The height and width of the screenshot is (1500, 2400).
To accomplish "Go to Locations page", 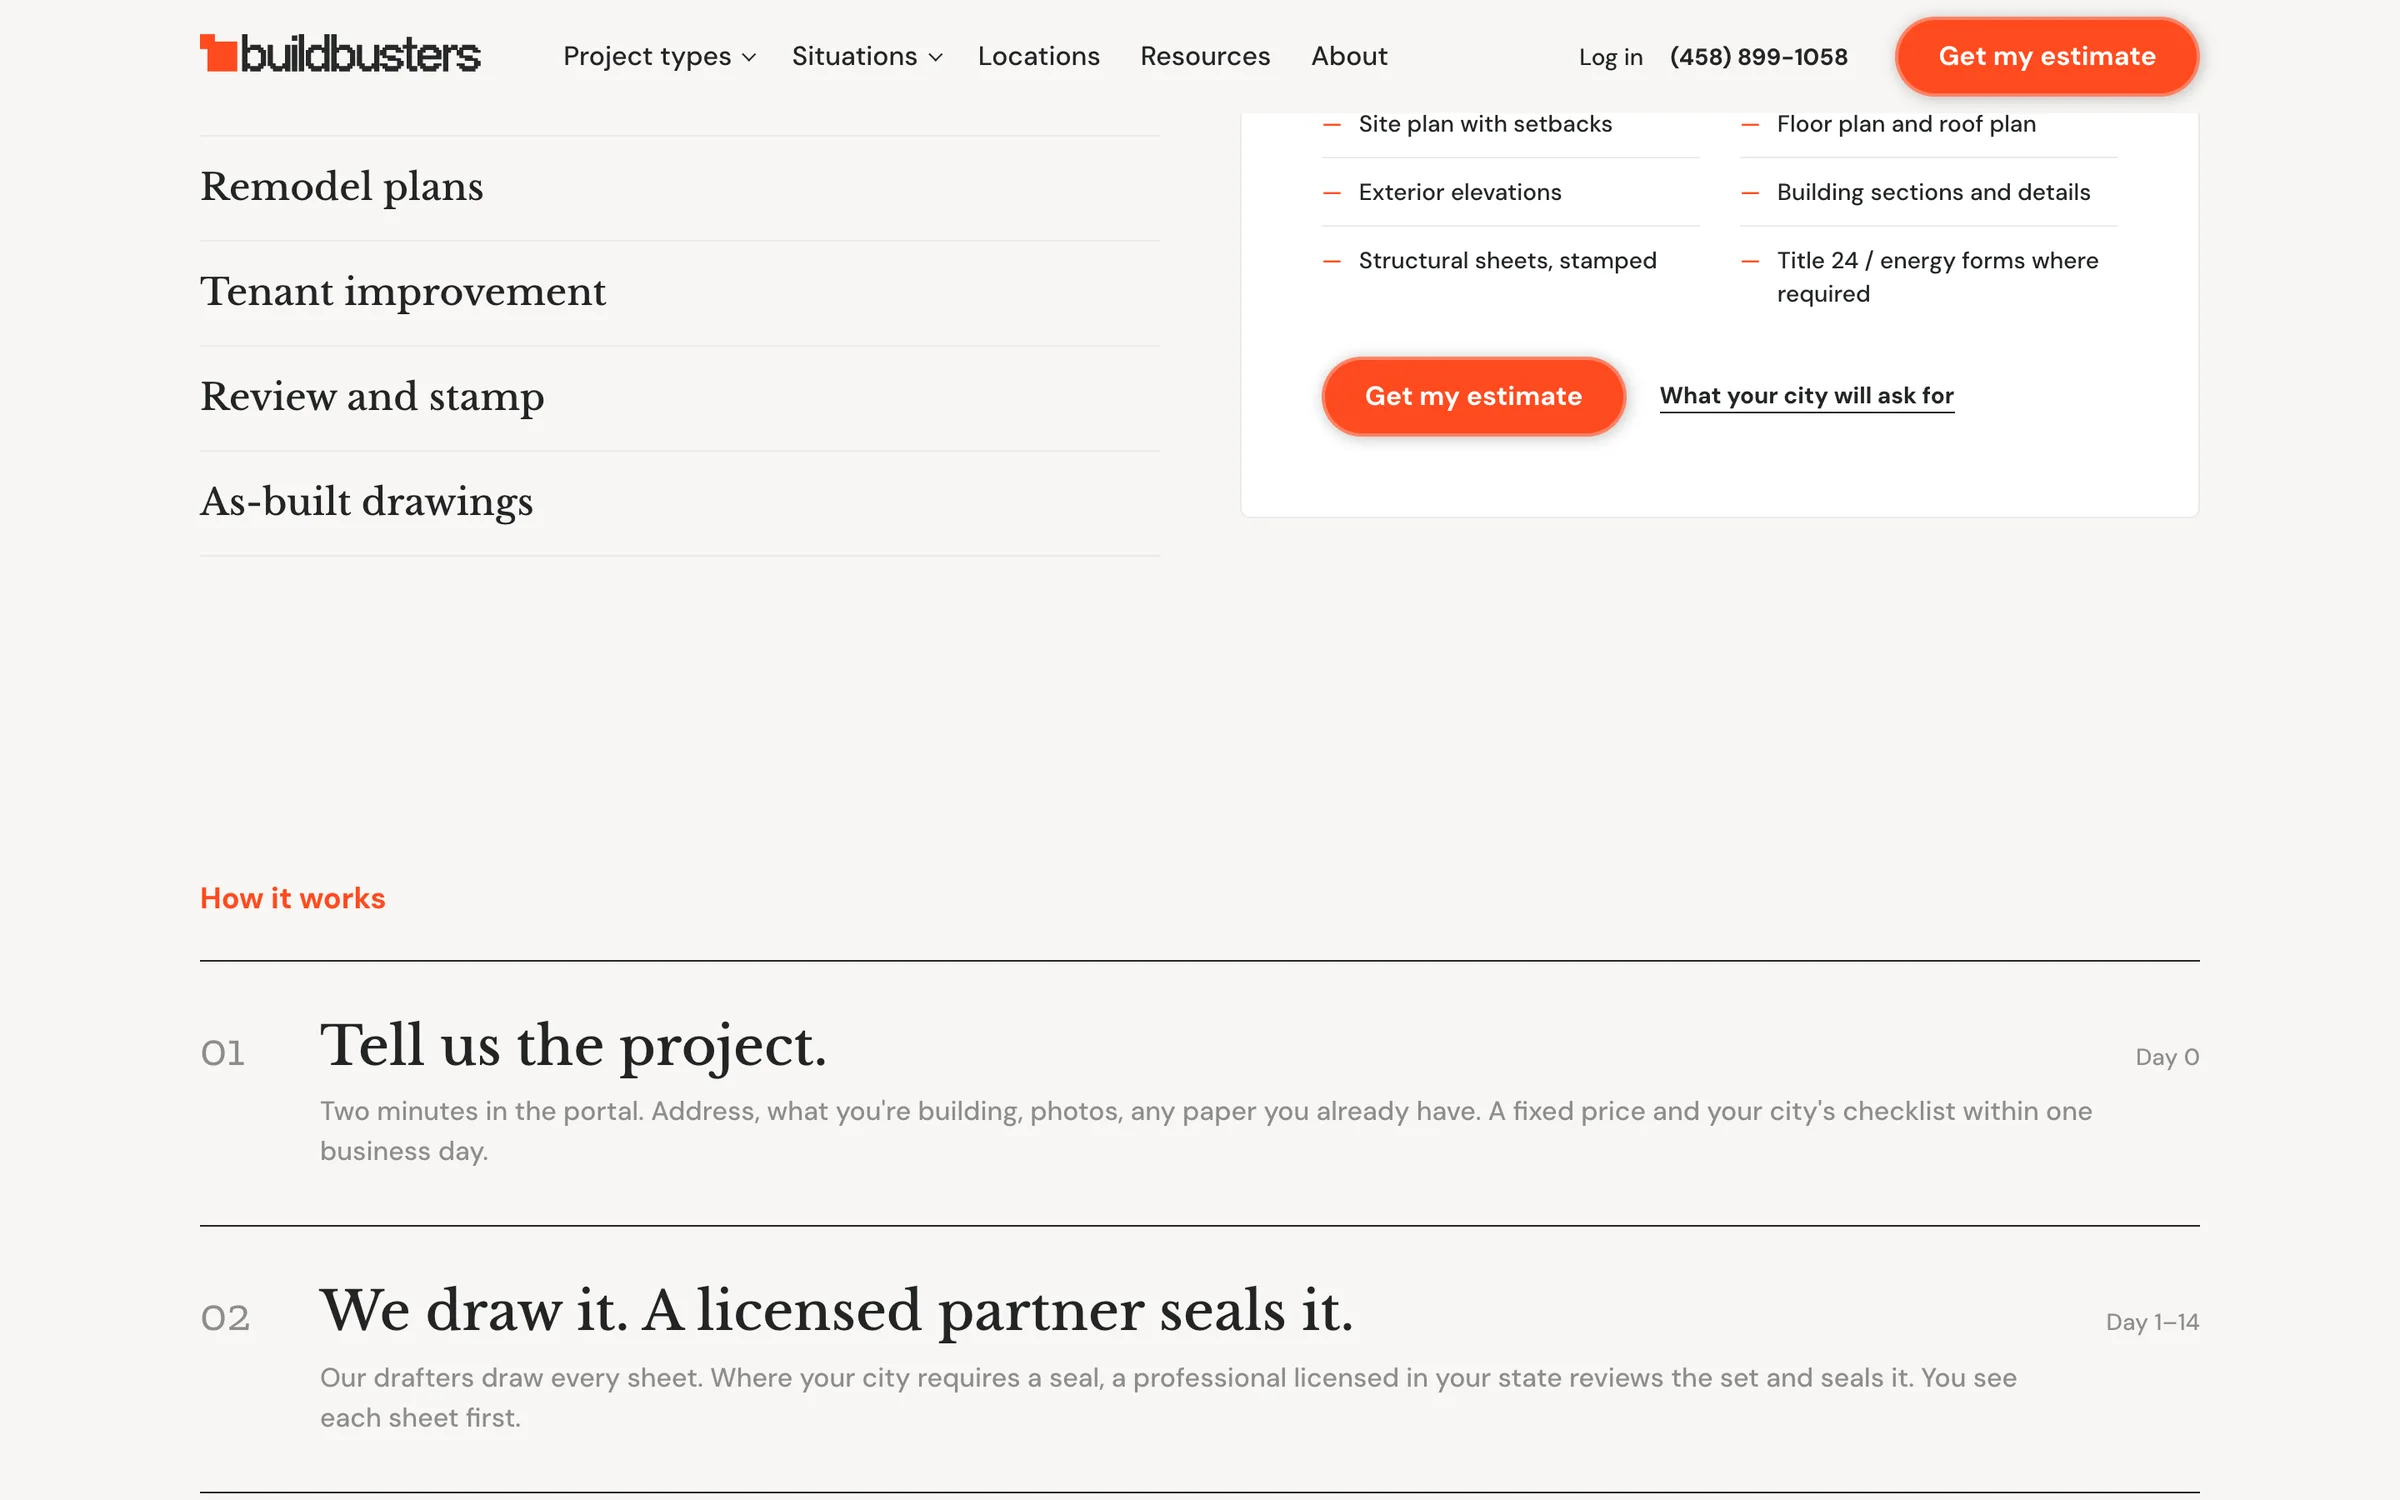I will click(1038, 56).
